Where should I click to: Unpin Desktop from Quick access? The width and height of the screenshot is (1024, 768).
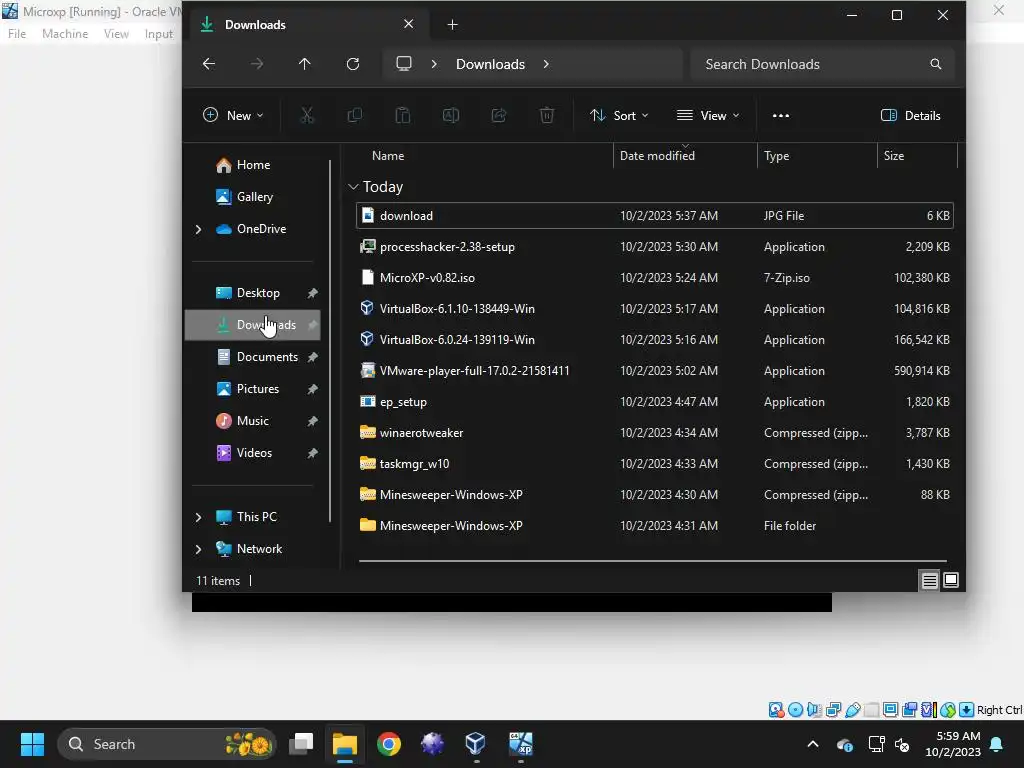tap(313, 293)
